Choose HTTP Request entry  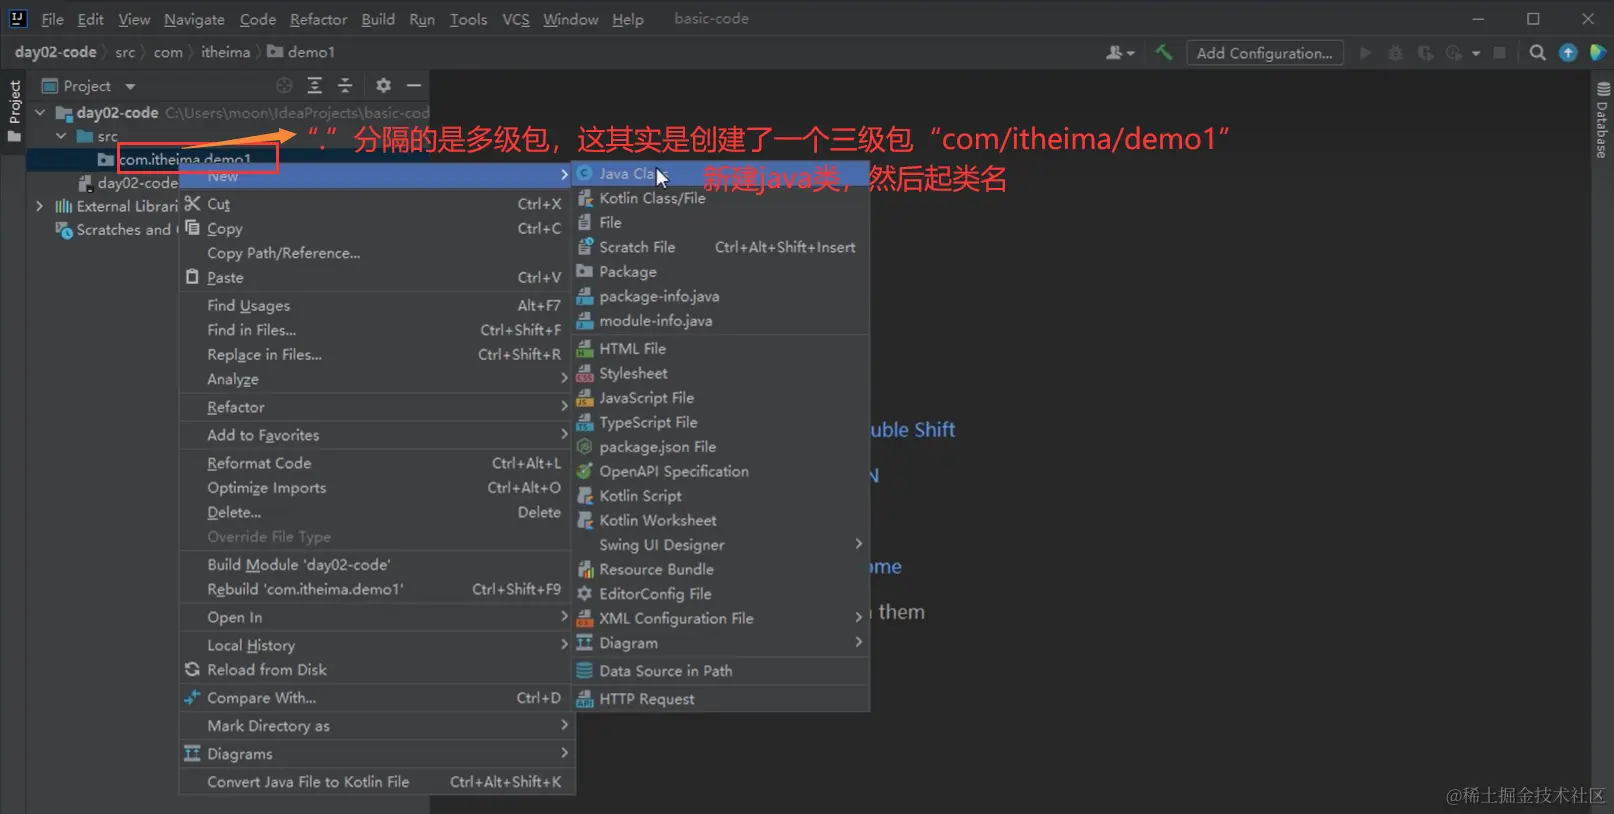(x=721, y=699)
